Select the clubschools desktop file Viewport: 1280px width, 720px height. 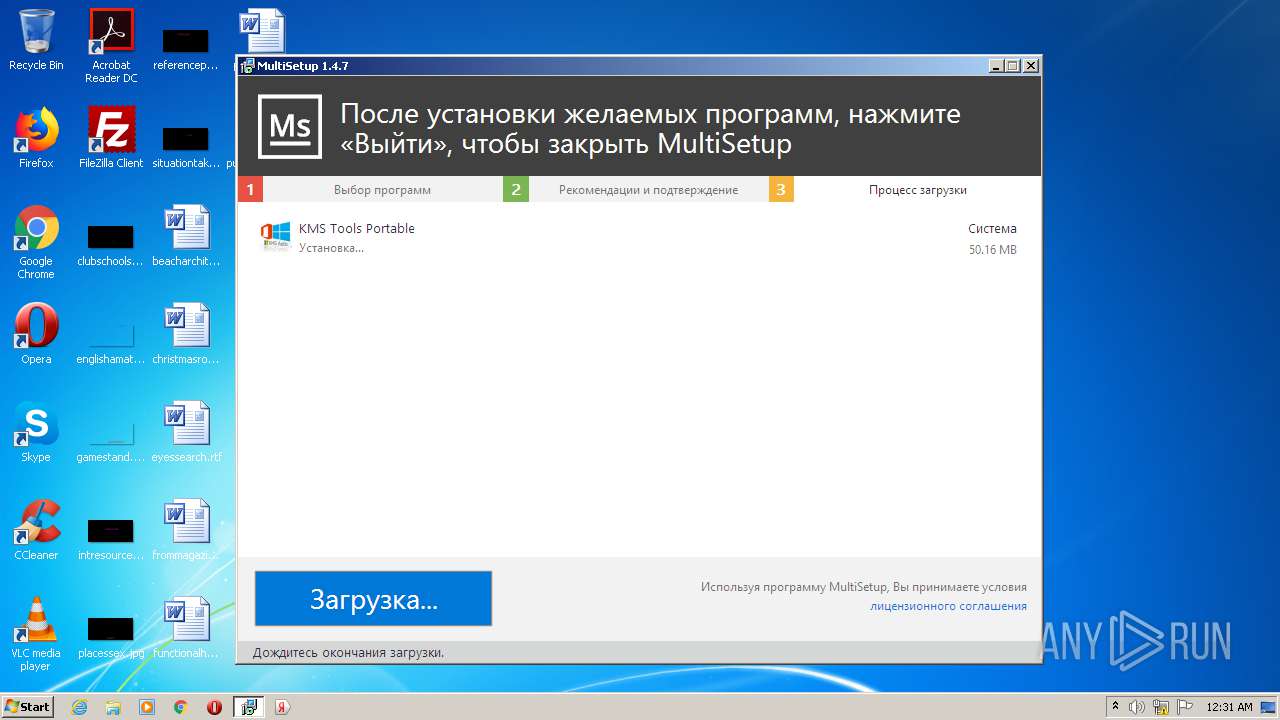pyautogui.click(x=111, y=244)
